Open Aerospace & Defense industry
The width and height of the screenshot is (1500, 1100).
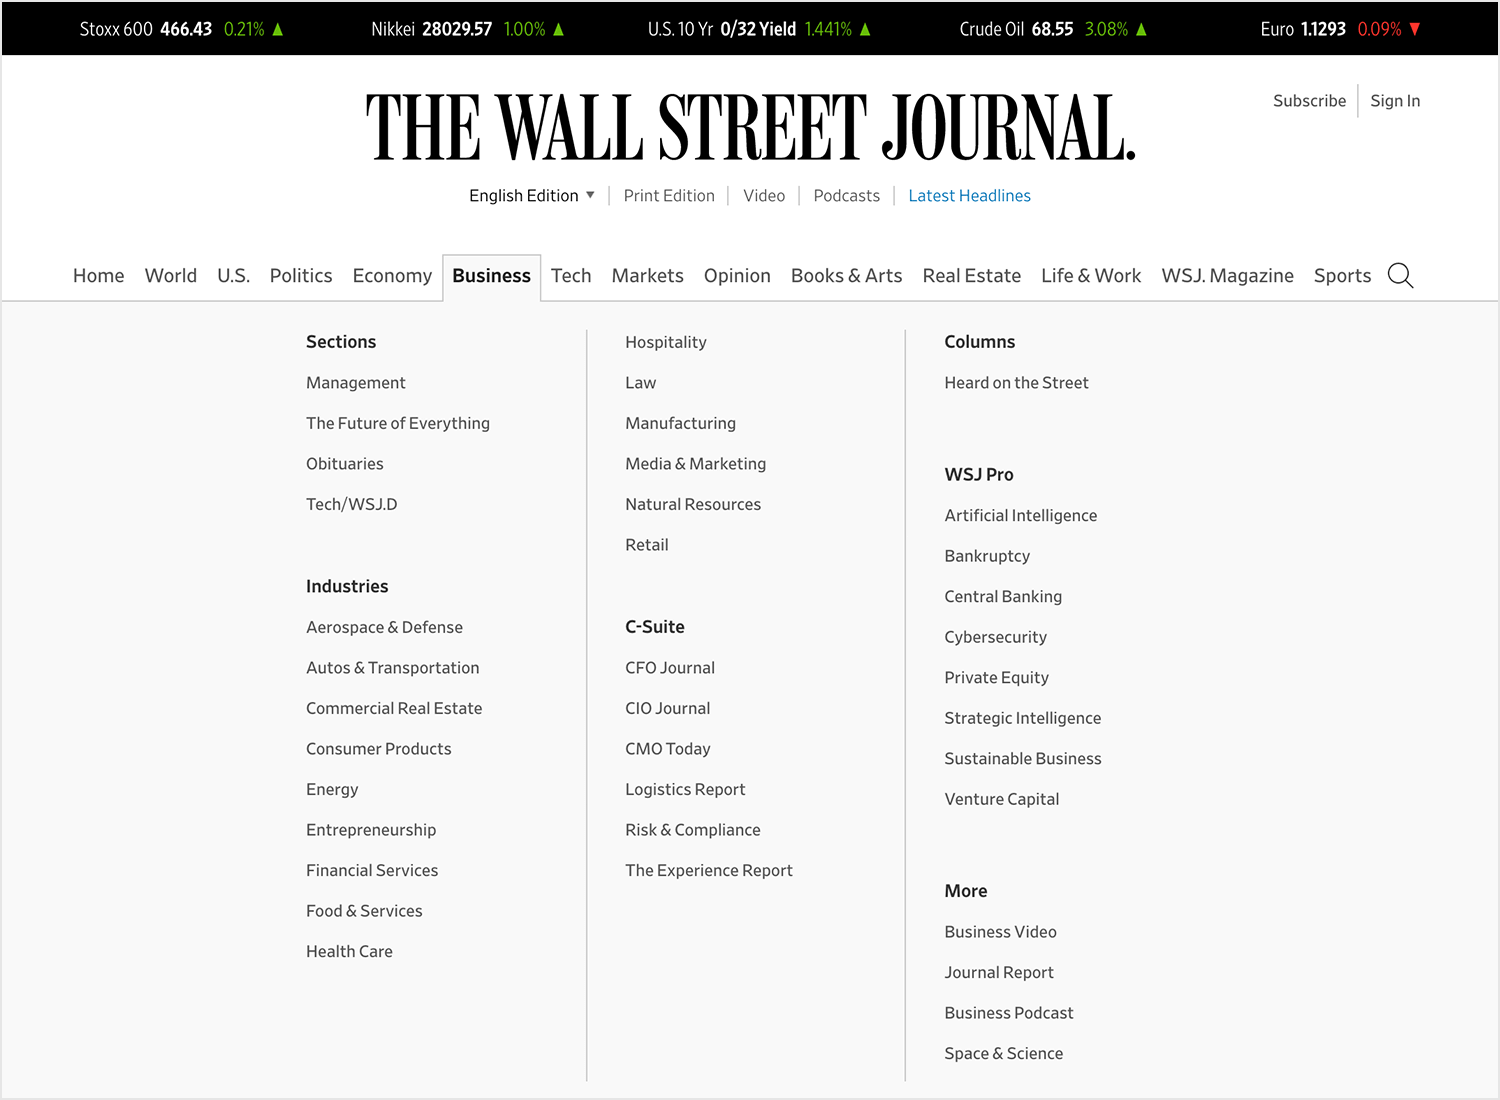pos(385,627)
